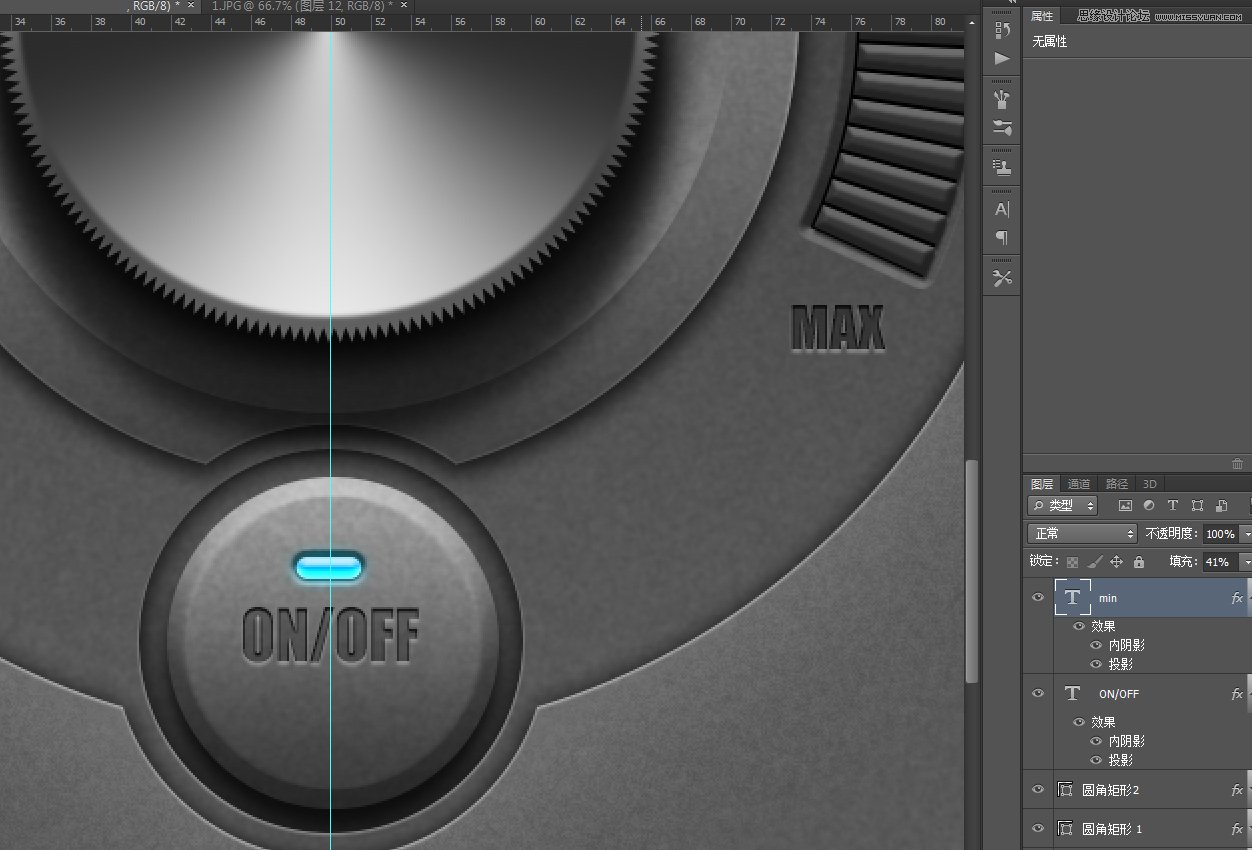
Task: Open the Tool Presets wrench icon
Action: point(1002,278)
